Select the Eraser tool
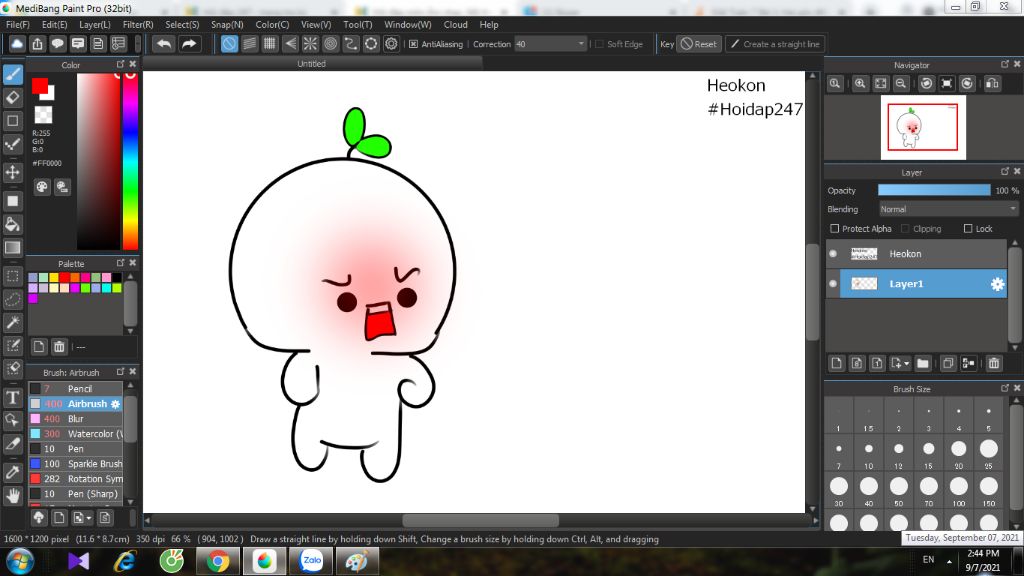 click(x=12, y=97)
